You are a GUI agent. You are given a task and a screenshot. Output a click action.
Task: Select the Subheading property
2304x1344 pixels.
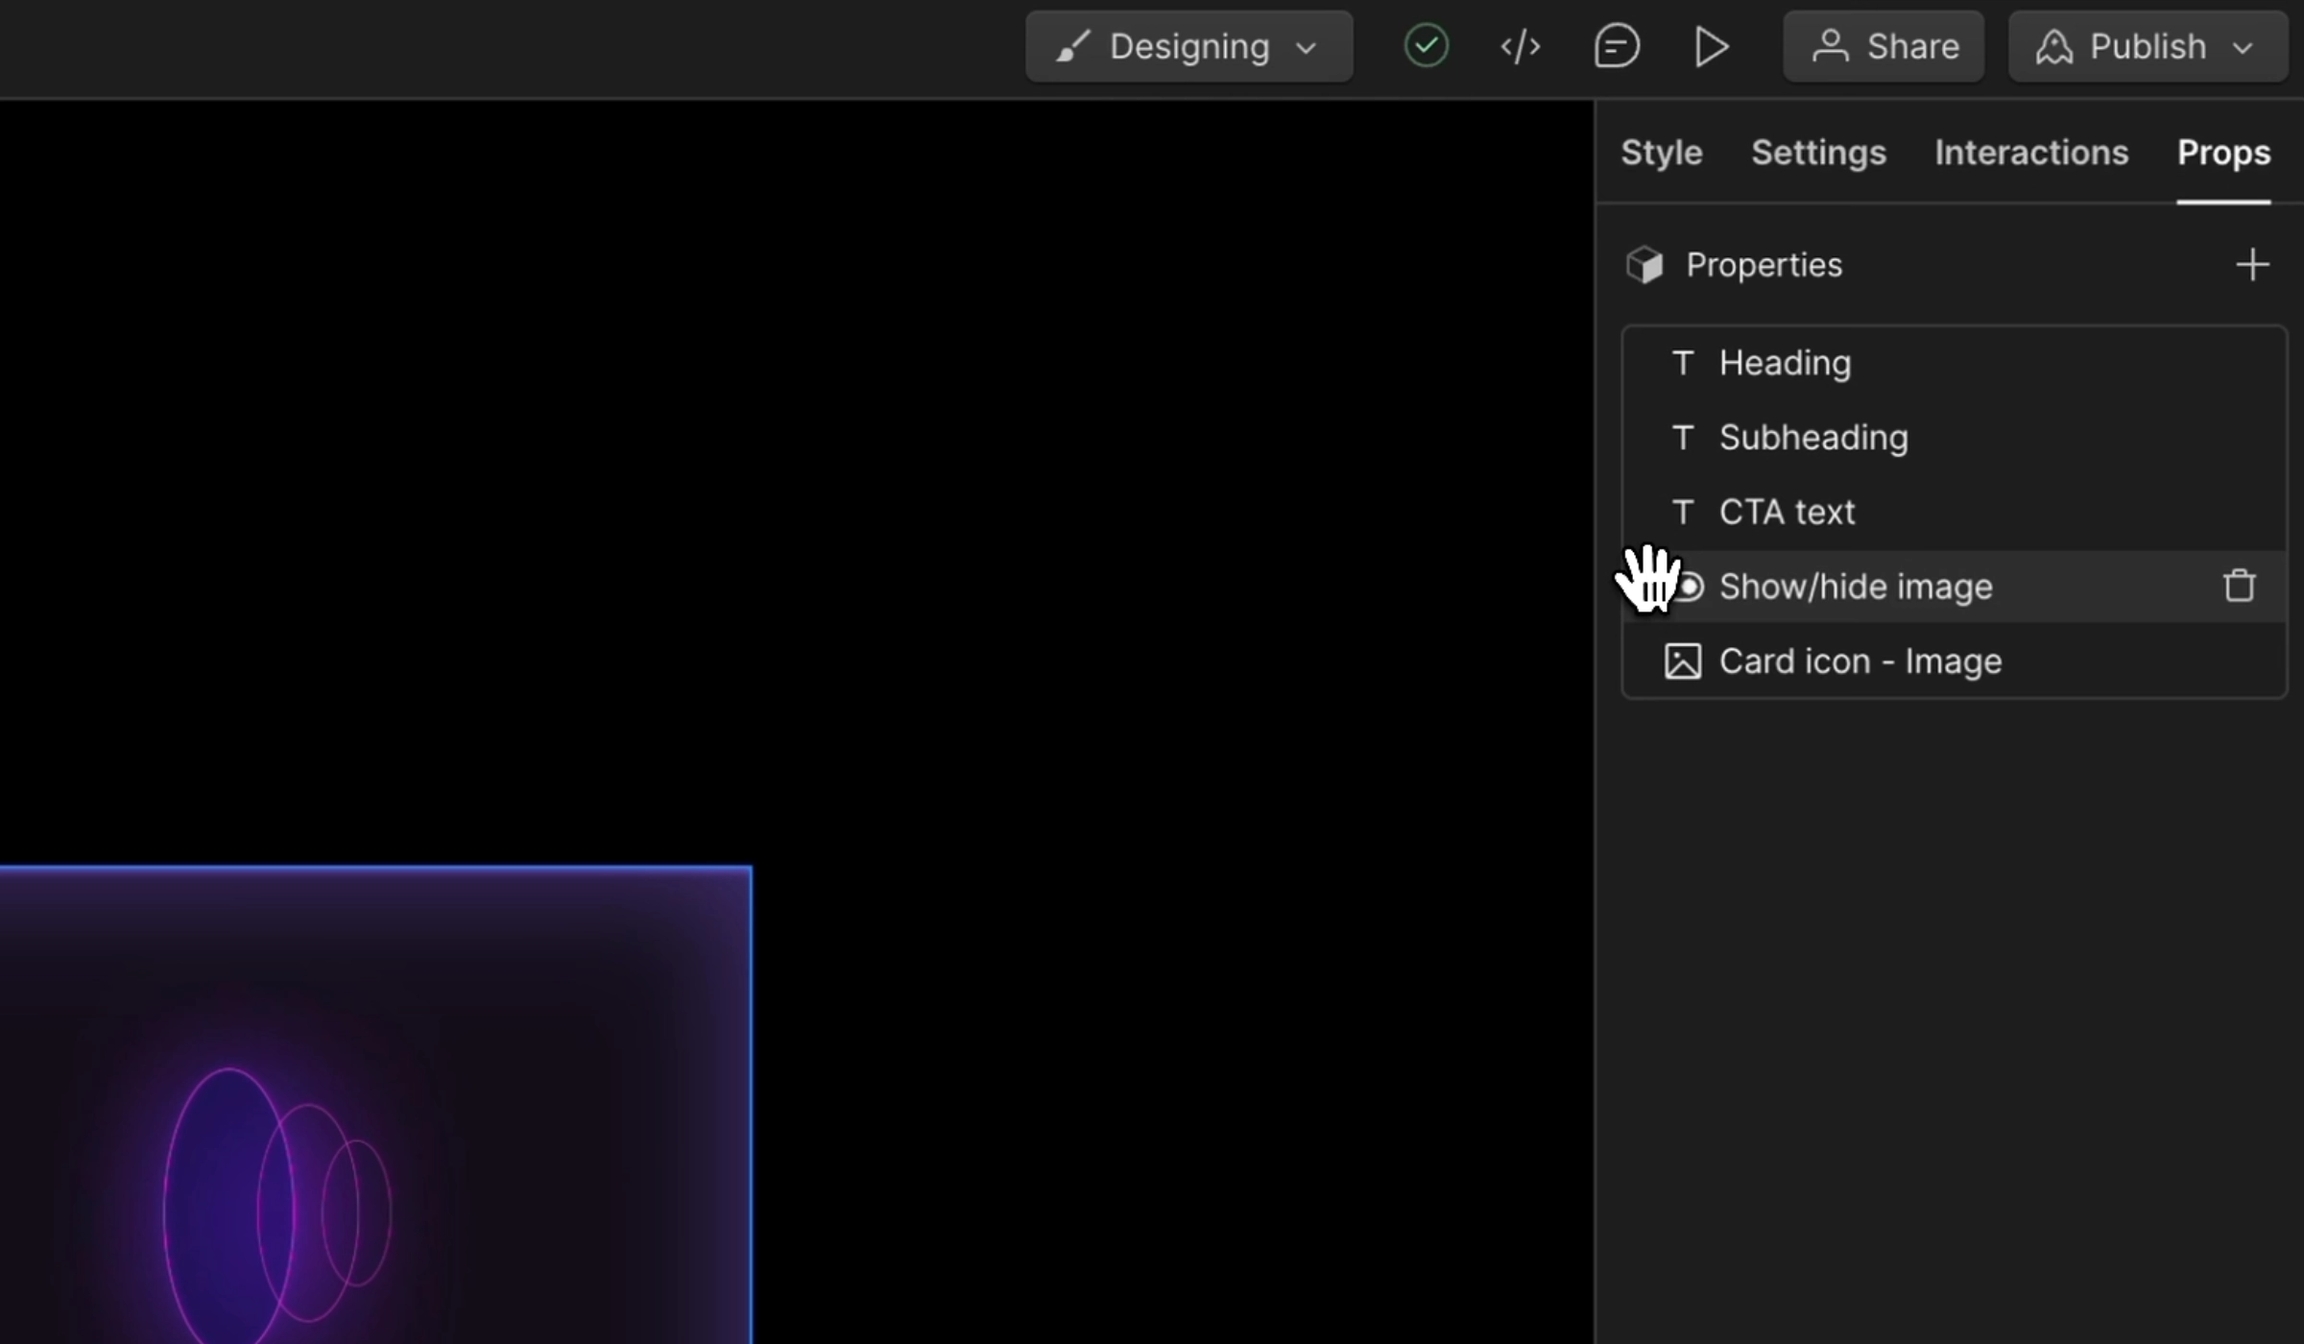point(1813,438)
